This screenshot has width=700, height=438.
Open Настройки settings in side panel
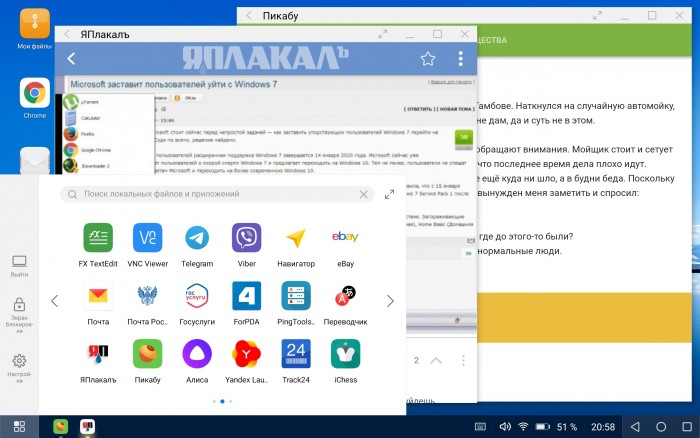tap(19, 369)
